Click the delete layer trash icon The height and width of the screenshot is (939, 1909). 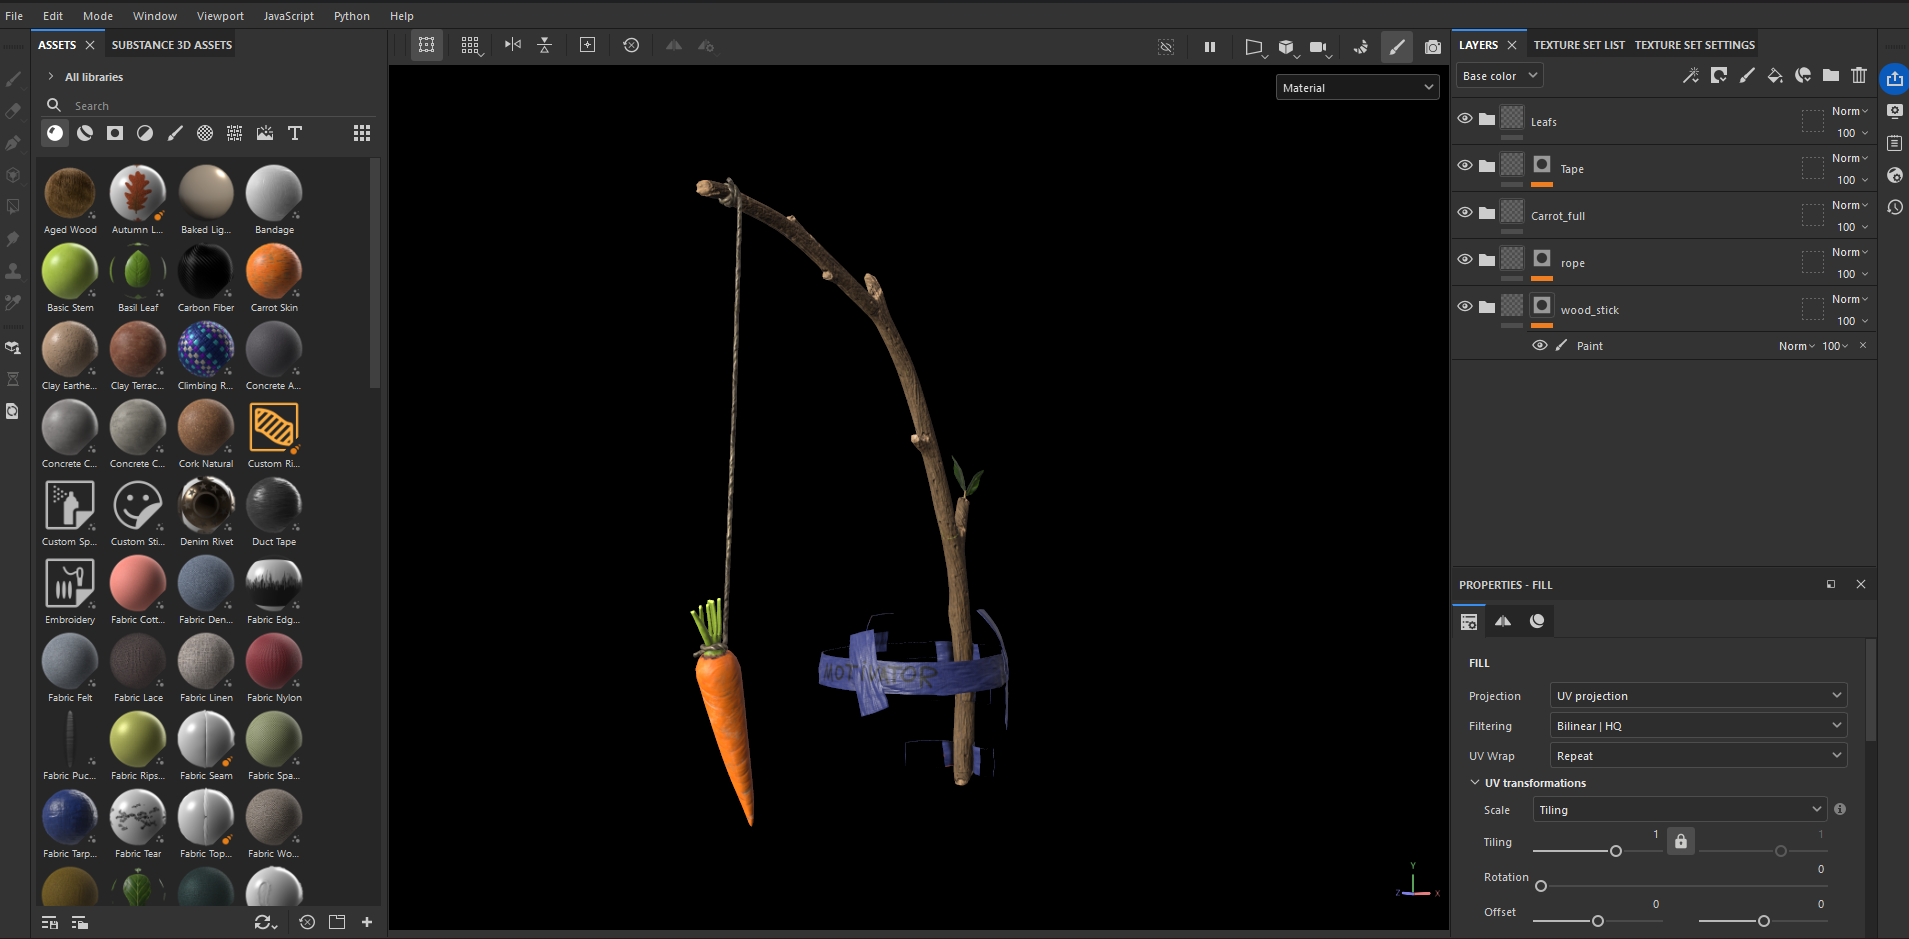tap(1859, 76)
